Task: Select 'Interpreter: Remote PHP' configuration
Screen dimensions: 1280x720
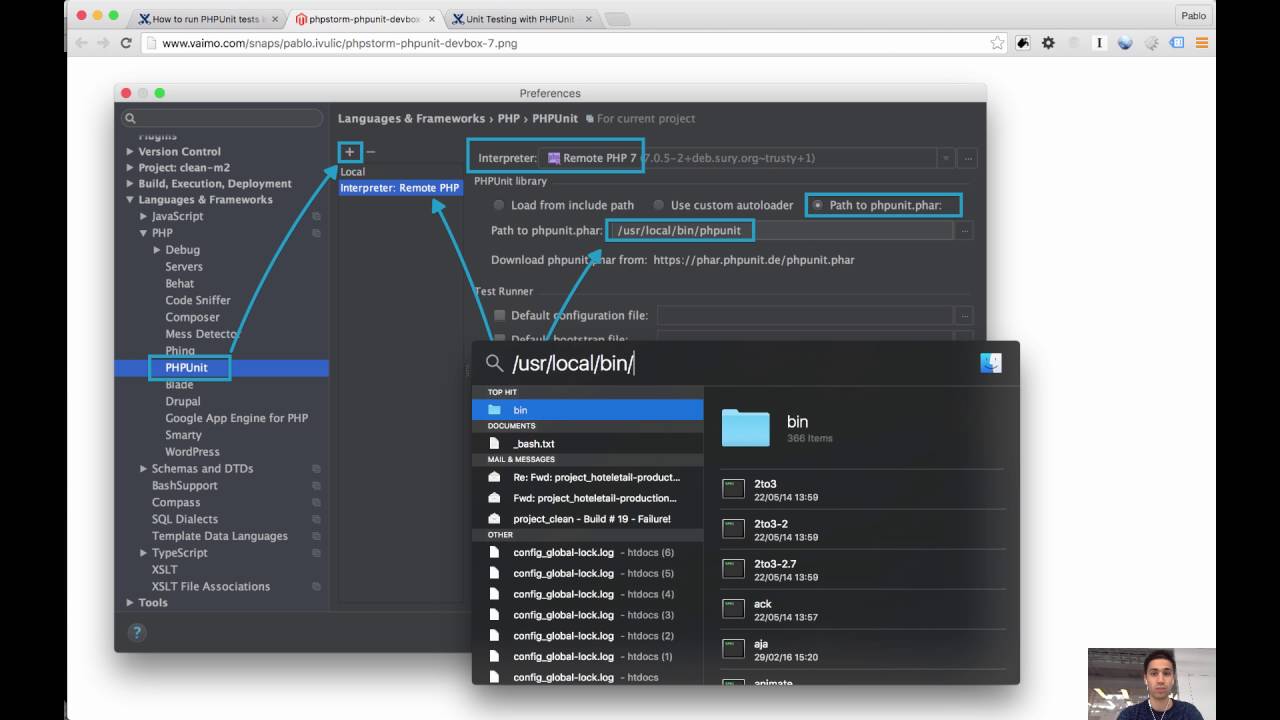Action: [x=400, y=188]
